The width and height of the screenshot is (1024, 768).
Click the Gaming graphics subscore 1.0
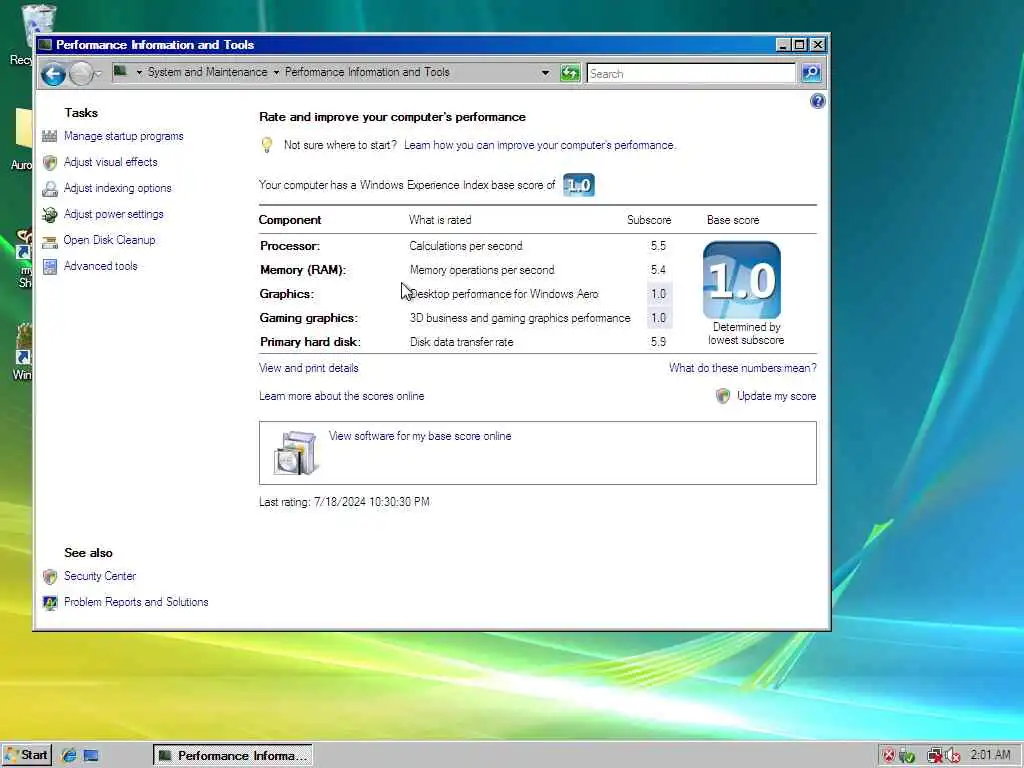pyautogui.click(x=659, y=318)
